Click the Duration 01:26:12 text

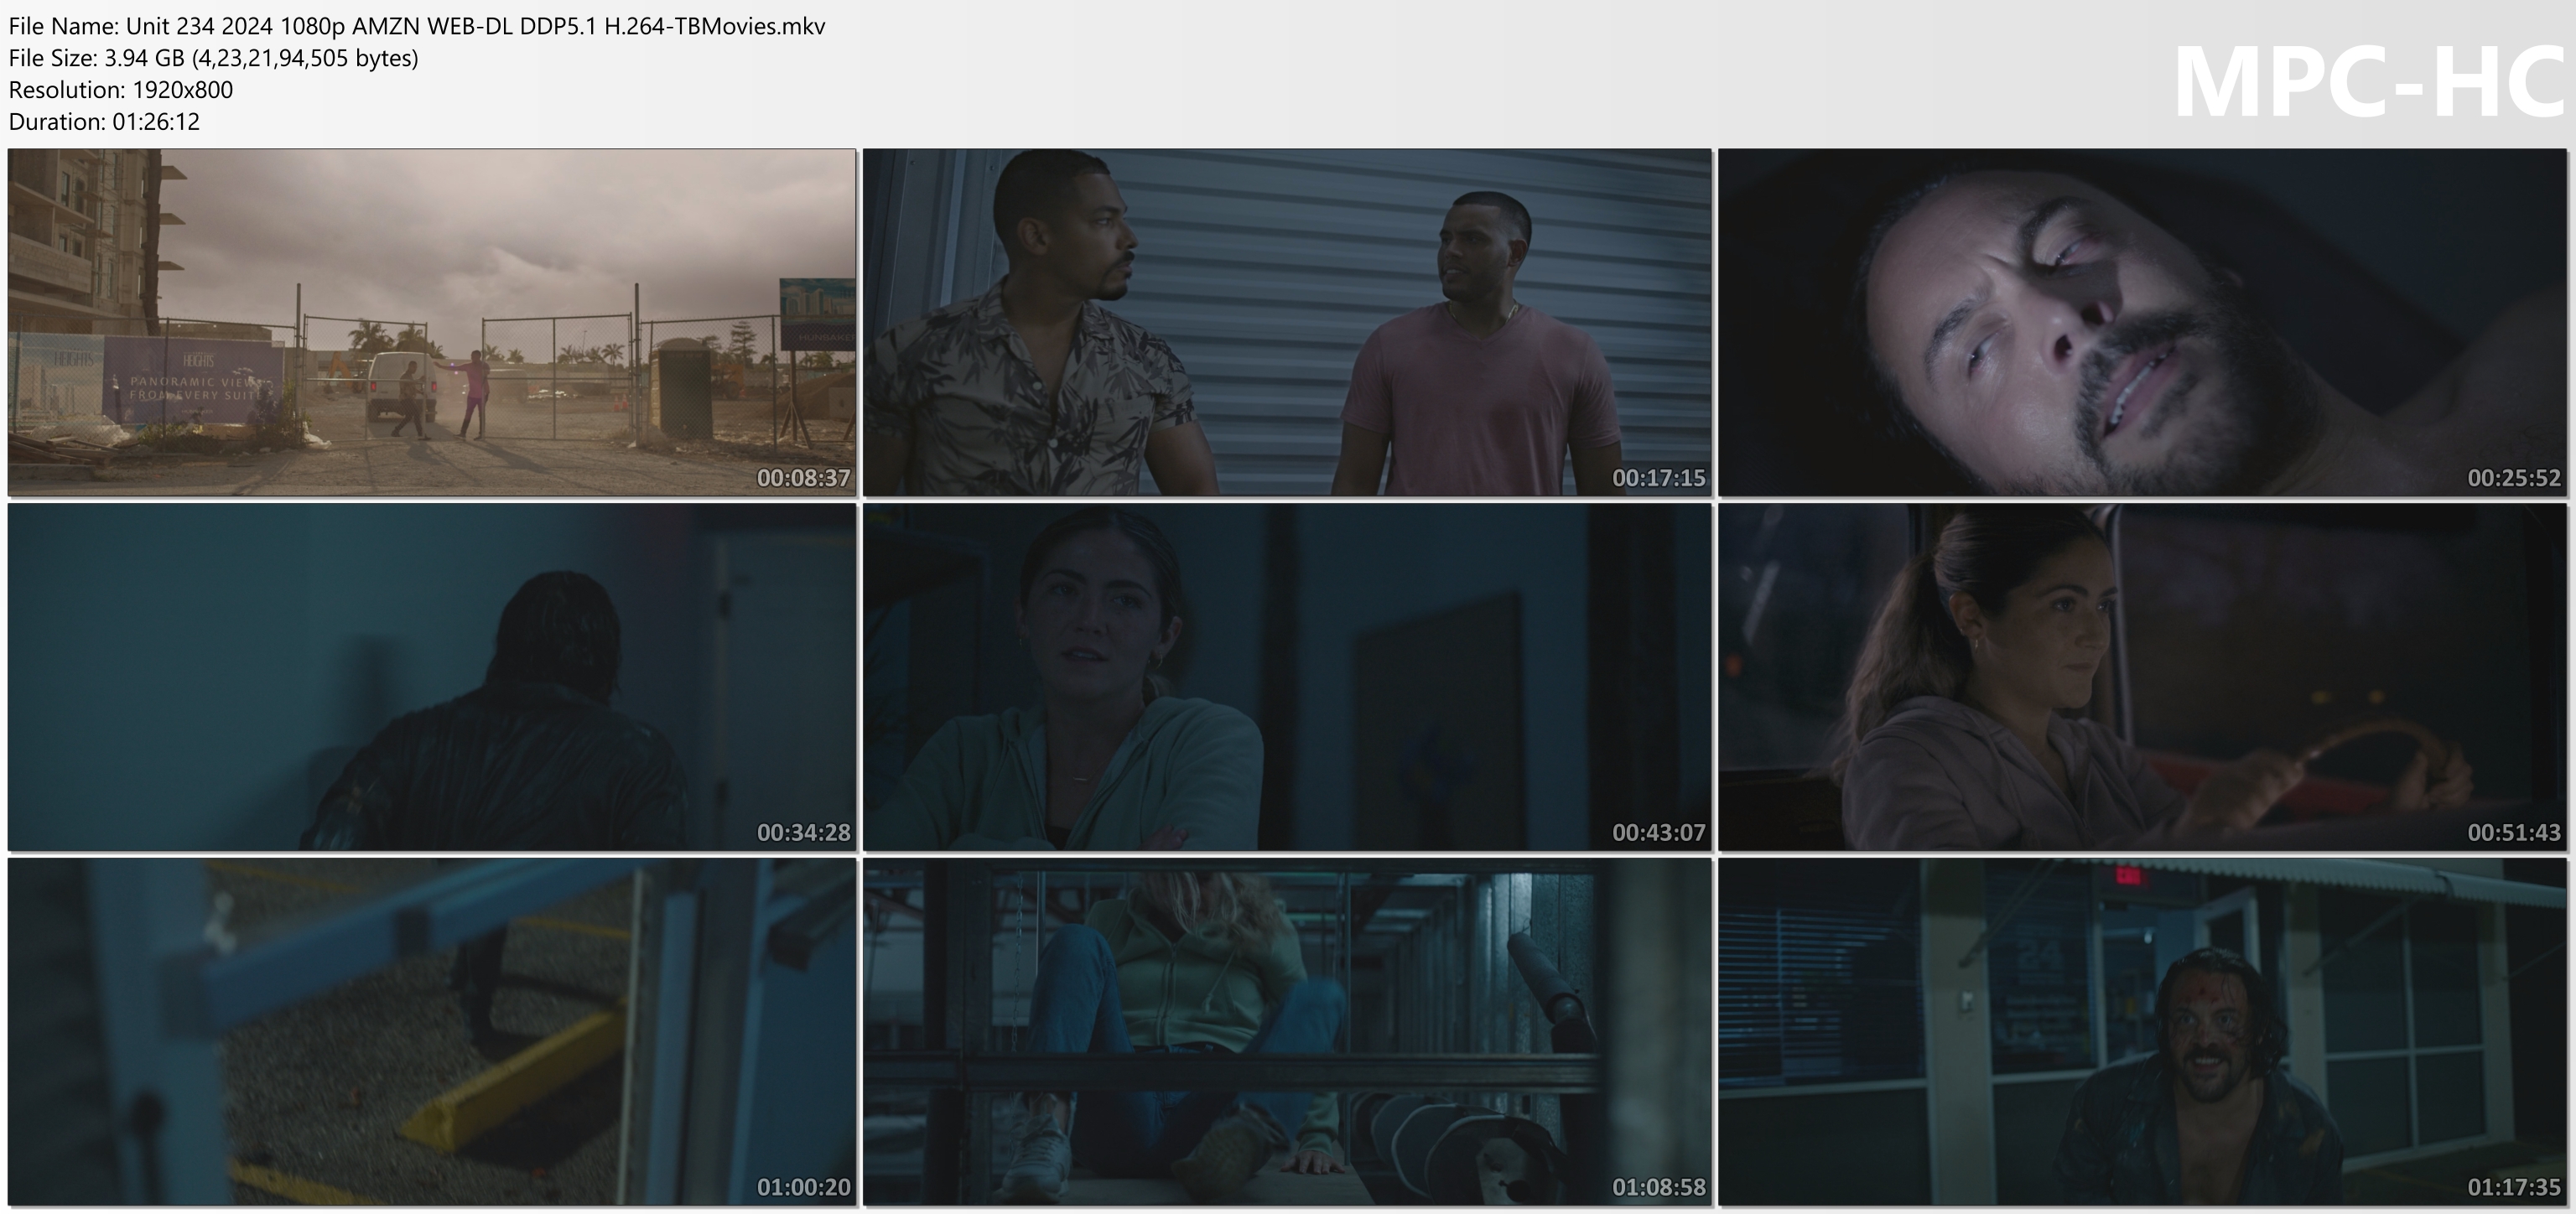[x=104, y=122]
